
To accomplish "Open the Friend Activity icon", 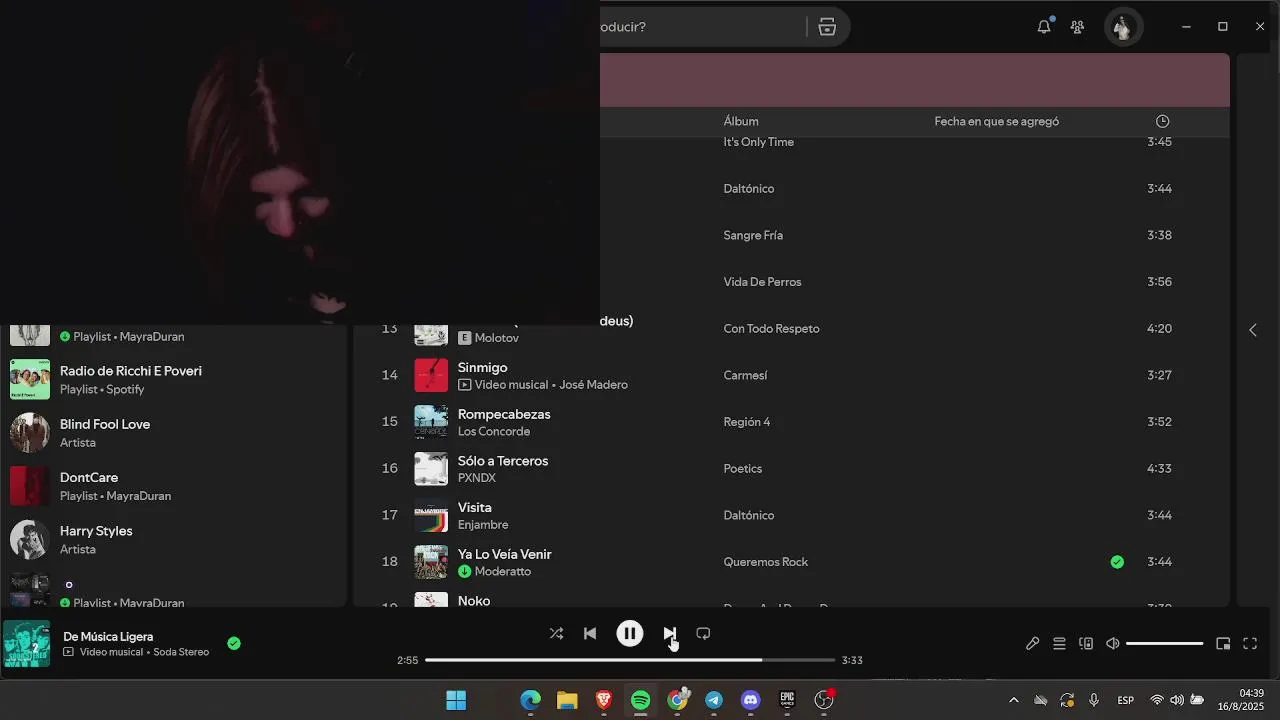I will (1077, 27).
